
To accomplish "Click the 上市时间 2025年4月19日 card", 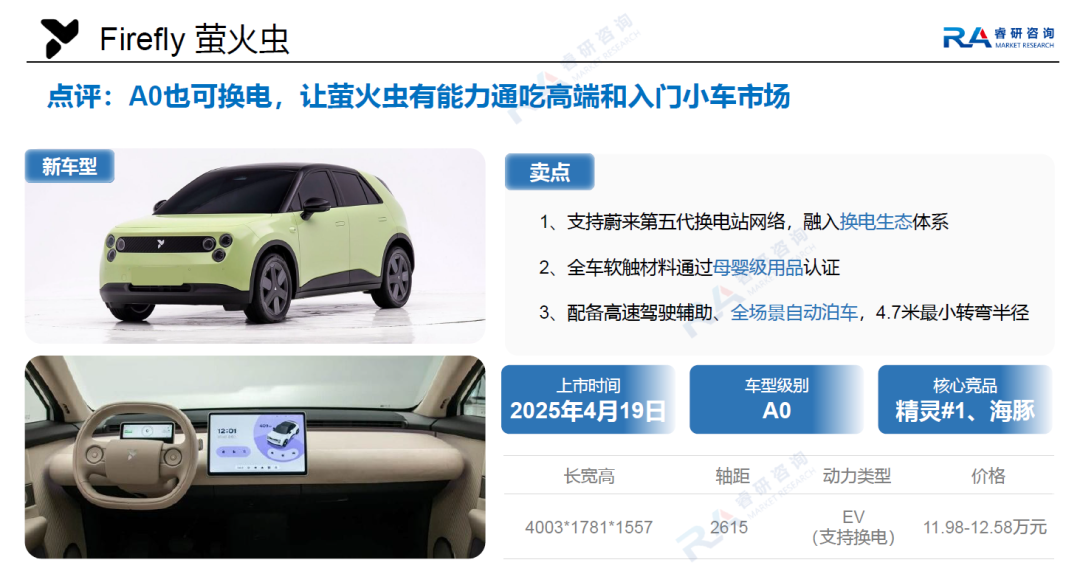I will pos(588,400).
